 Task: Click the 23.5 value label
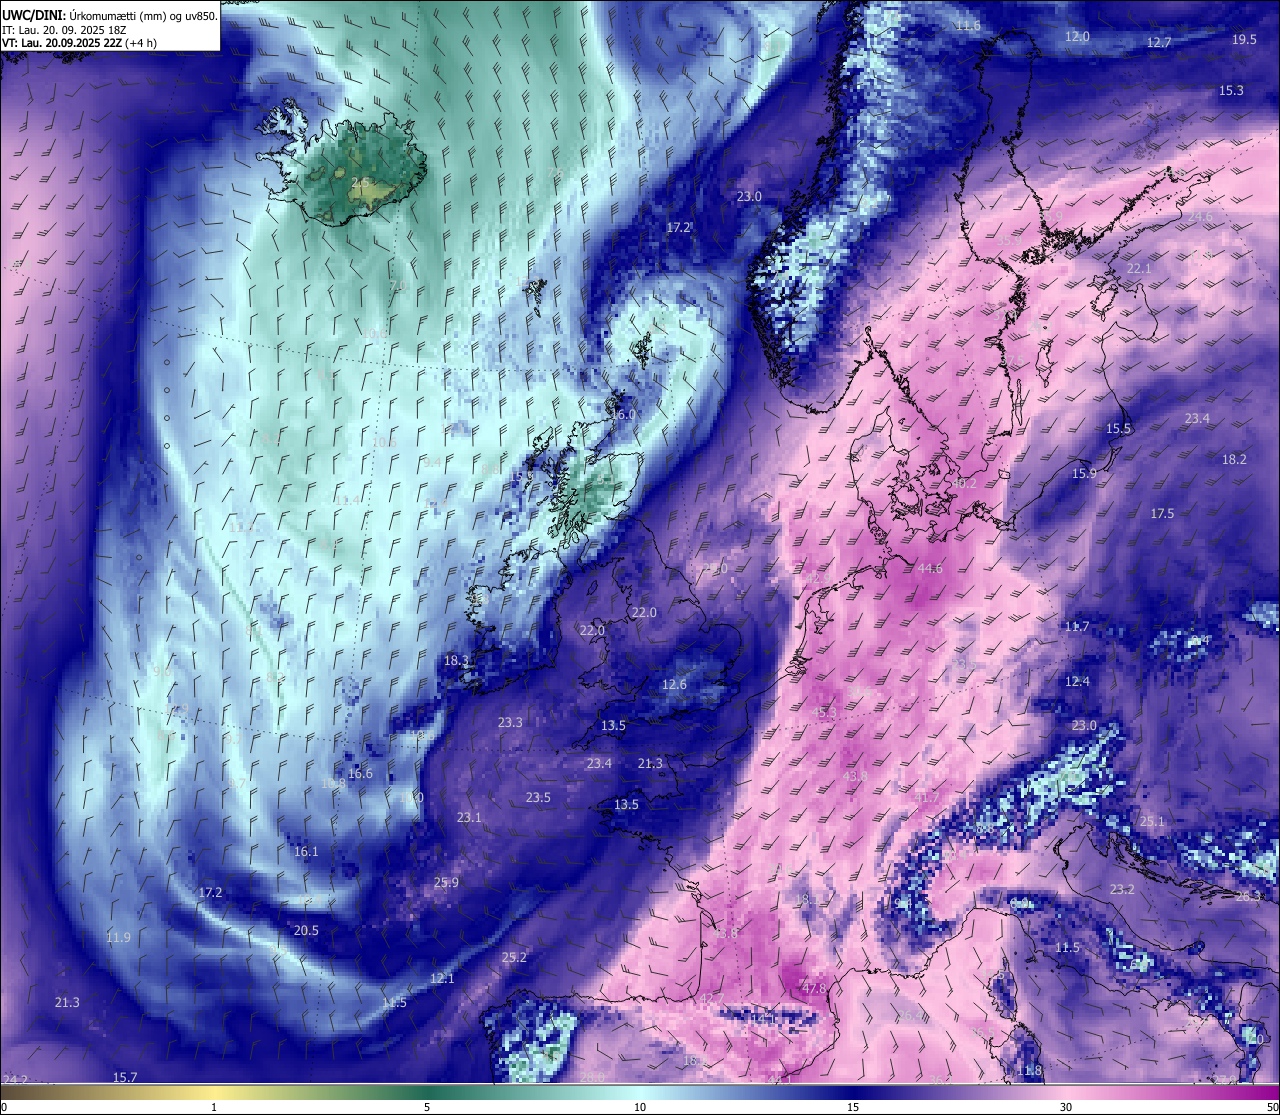tap(538, 798)
